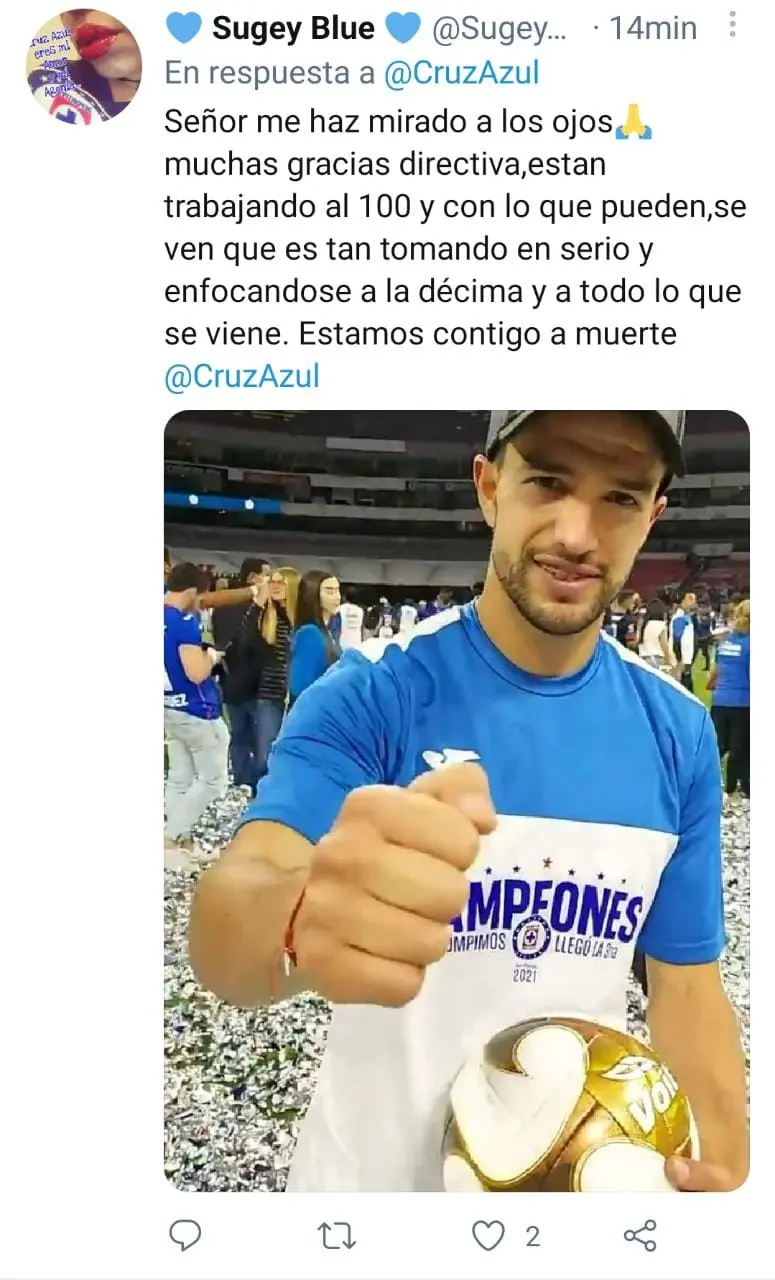Viewport: 775px width, 1280px height.
Task: Open the 14min timestamp link
Action: pos(653,28)
